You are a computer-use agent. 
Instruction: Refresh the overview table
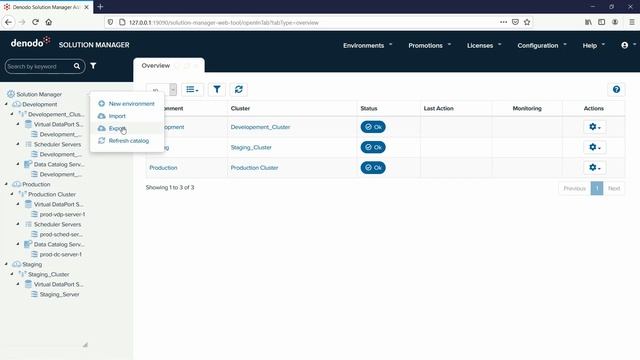[239, 89]
